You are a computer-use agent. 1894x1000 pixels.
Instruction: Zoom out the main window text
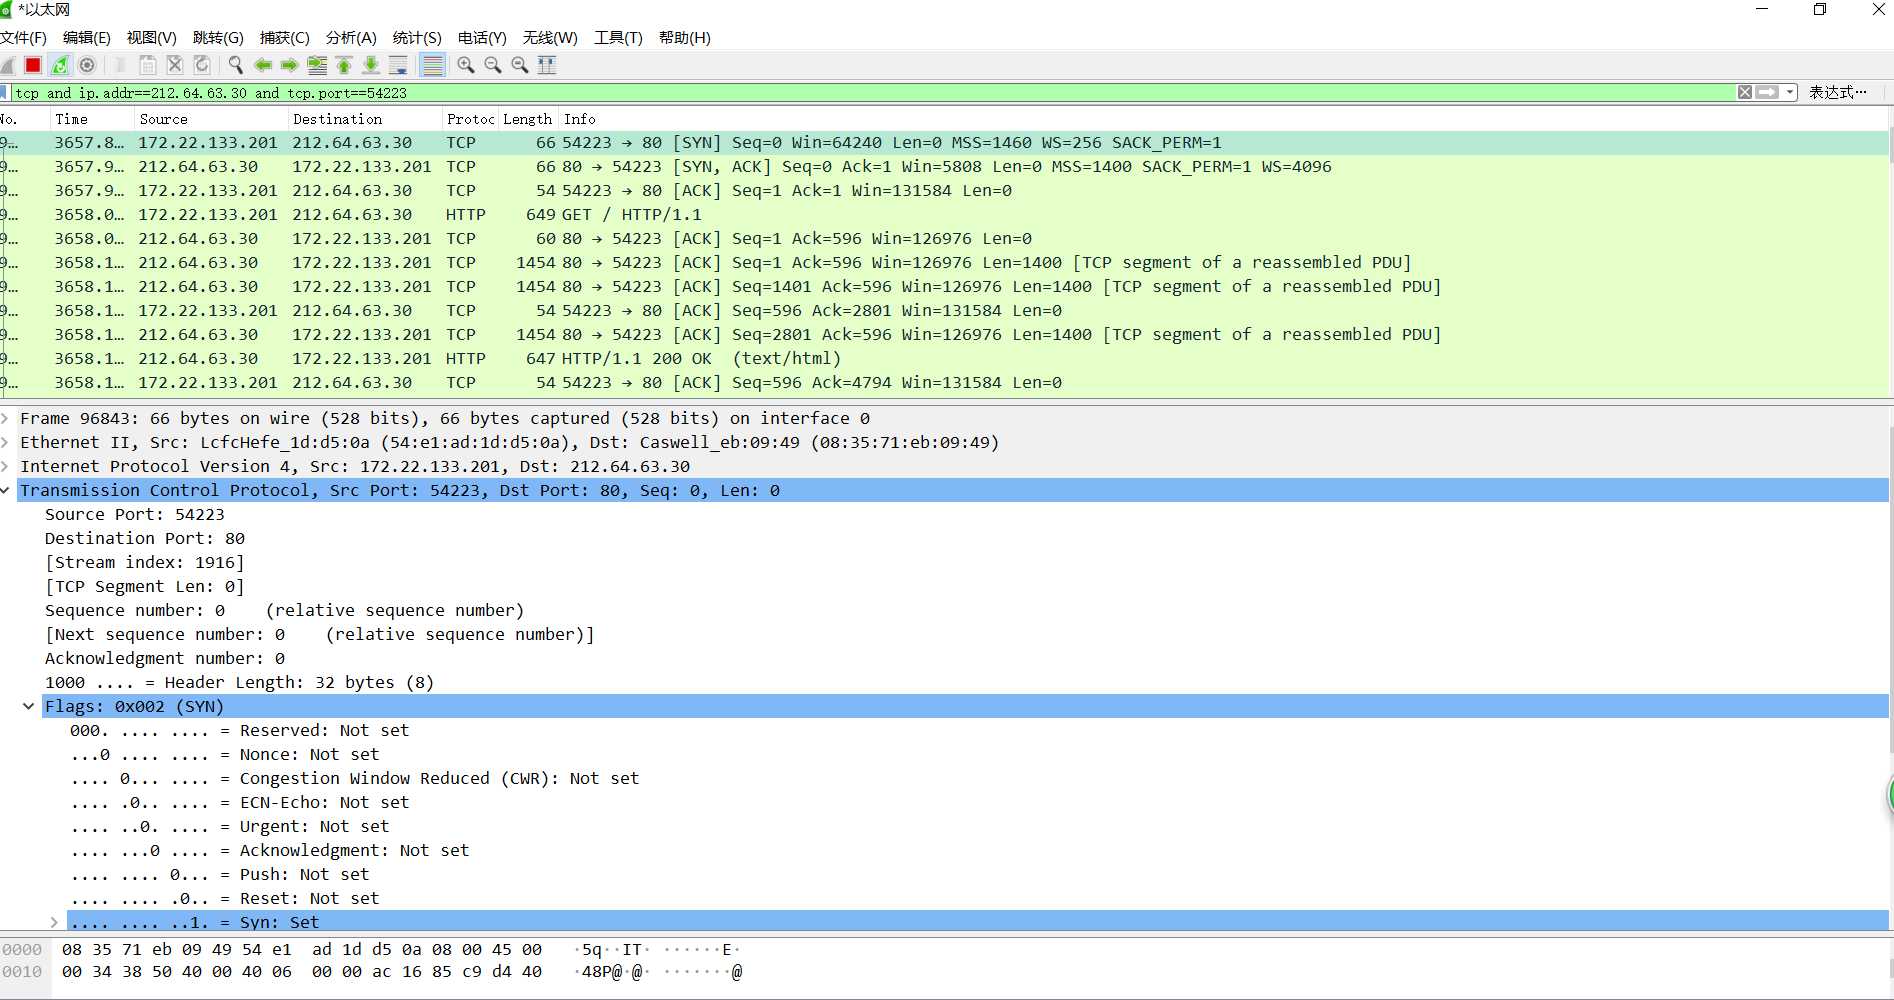pos(493,65)
